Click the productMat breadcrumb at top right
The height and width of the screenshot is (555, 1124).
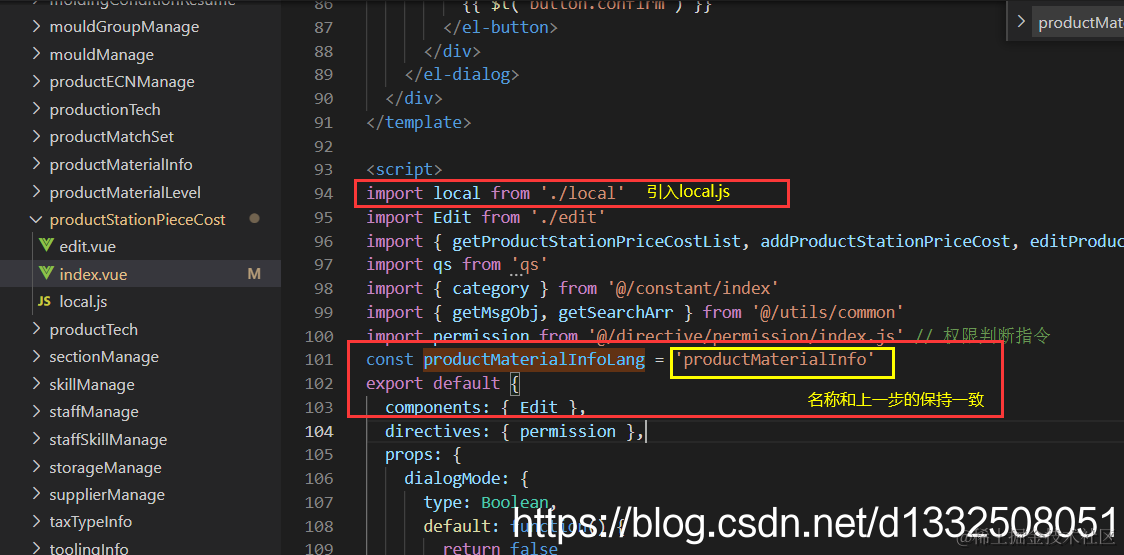coord(1080,22)
